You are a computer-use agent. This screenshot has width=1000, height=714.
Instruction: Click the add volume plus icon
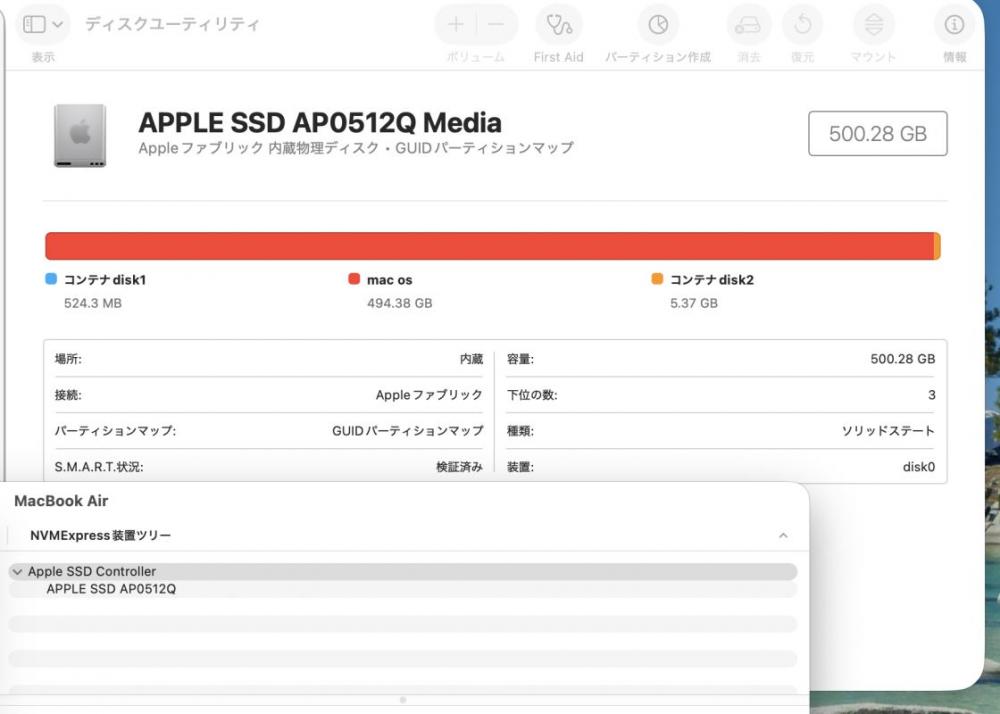456,25
